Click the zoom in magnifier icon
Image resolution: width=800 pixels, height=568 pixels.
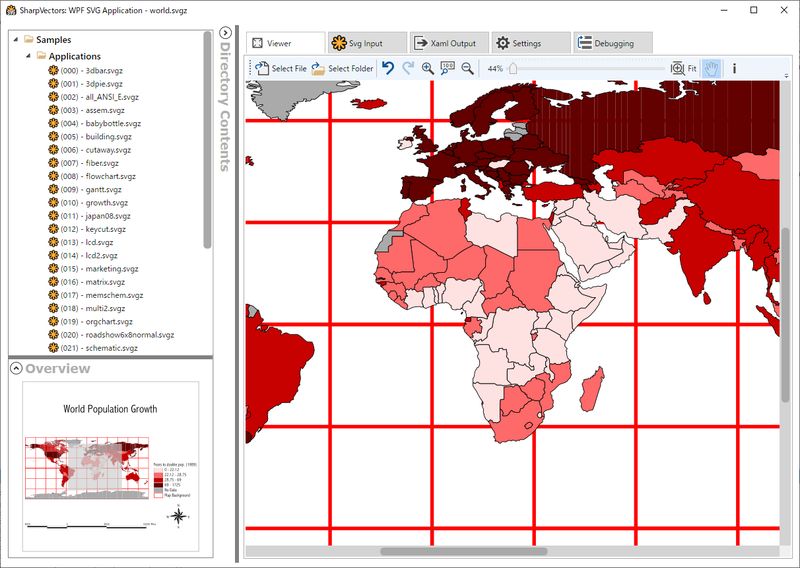pos(428,68)
